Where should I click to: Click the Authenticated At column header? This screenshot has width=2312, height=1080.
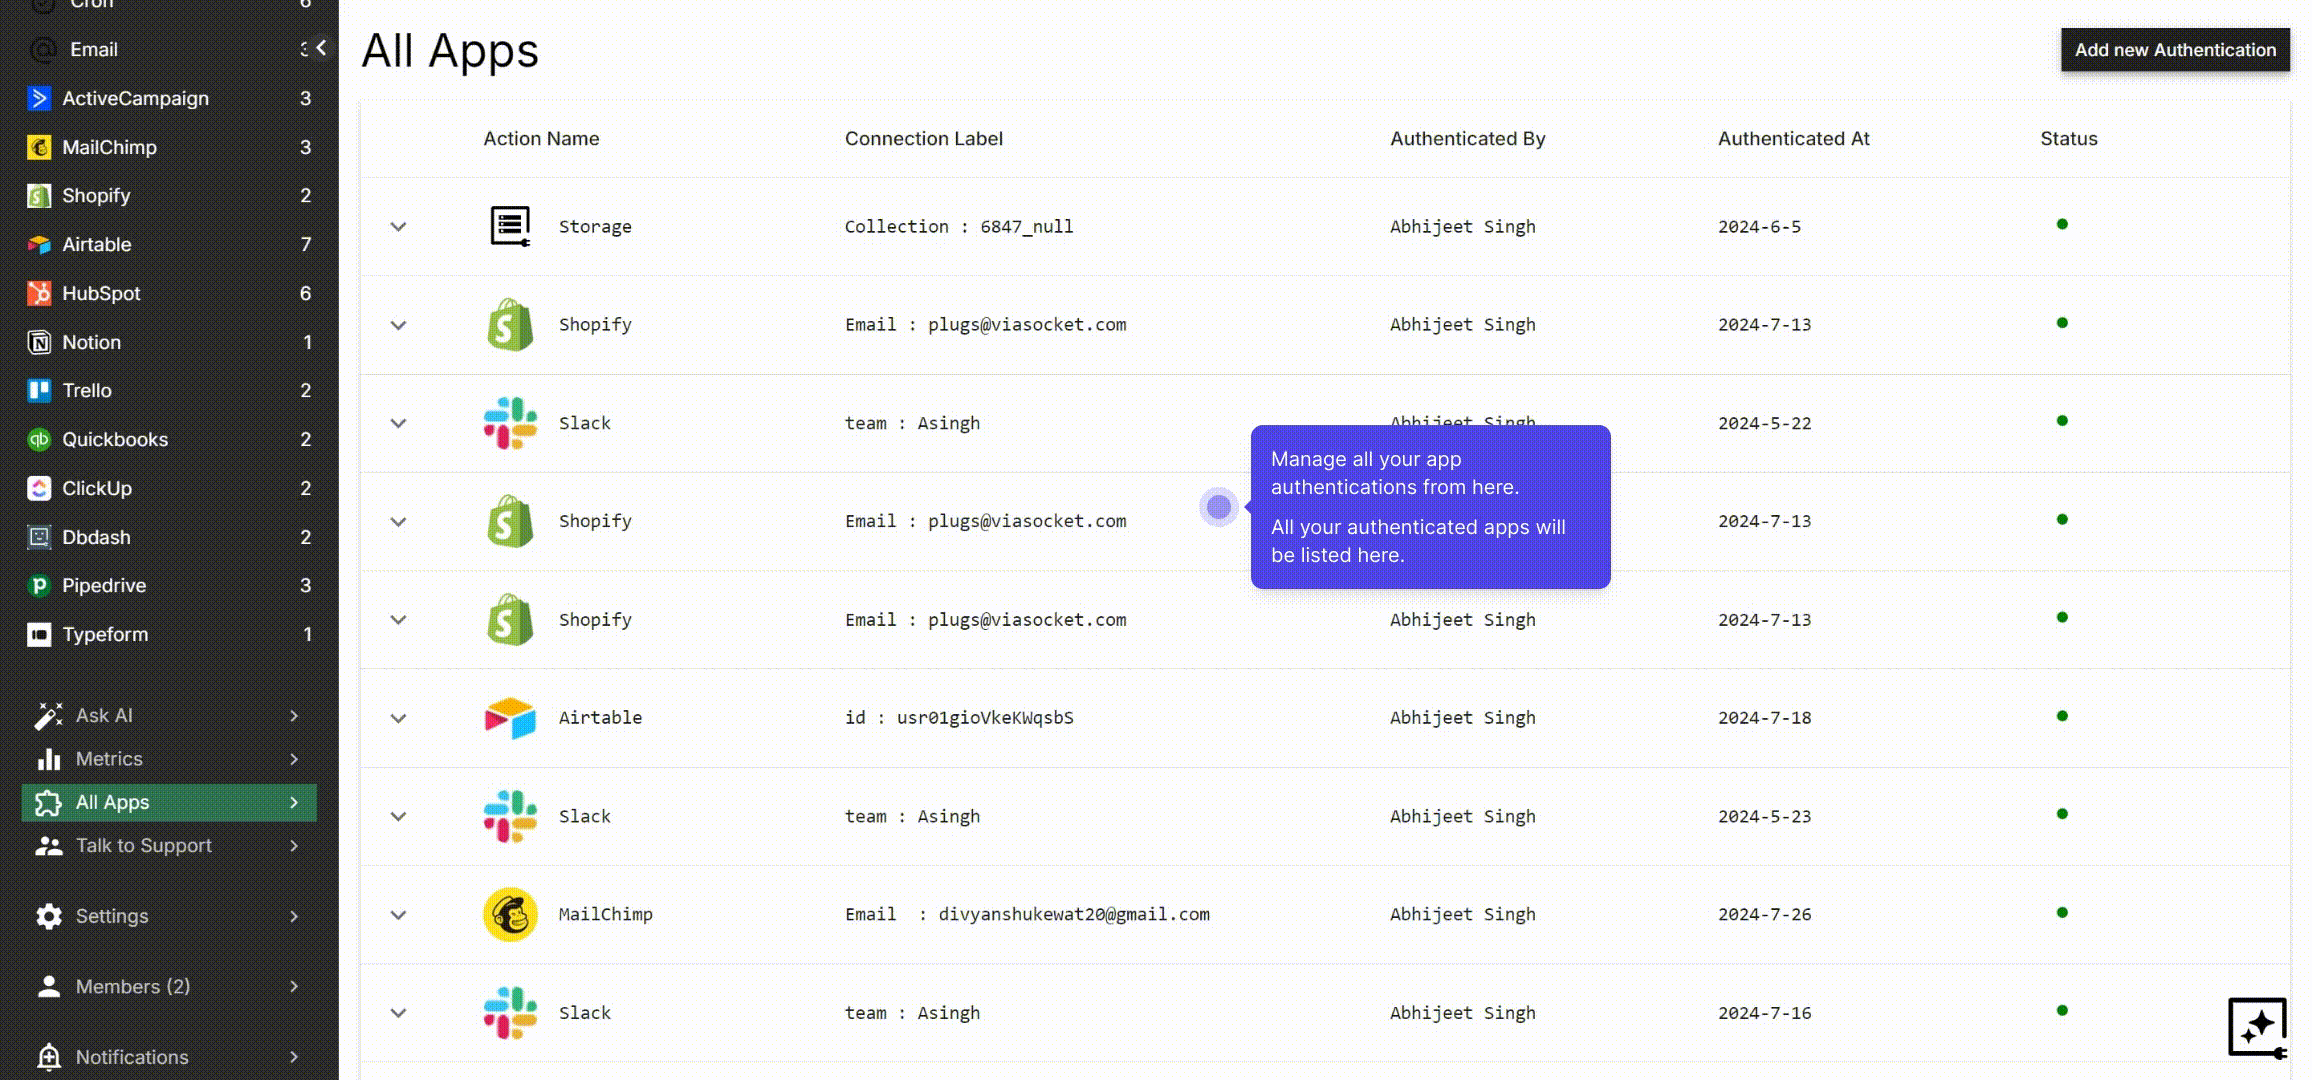click(x=1793, y=139)
